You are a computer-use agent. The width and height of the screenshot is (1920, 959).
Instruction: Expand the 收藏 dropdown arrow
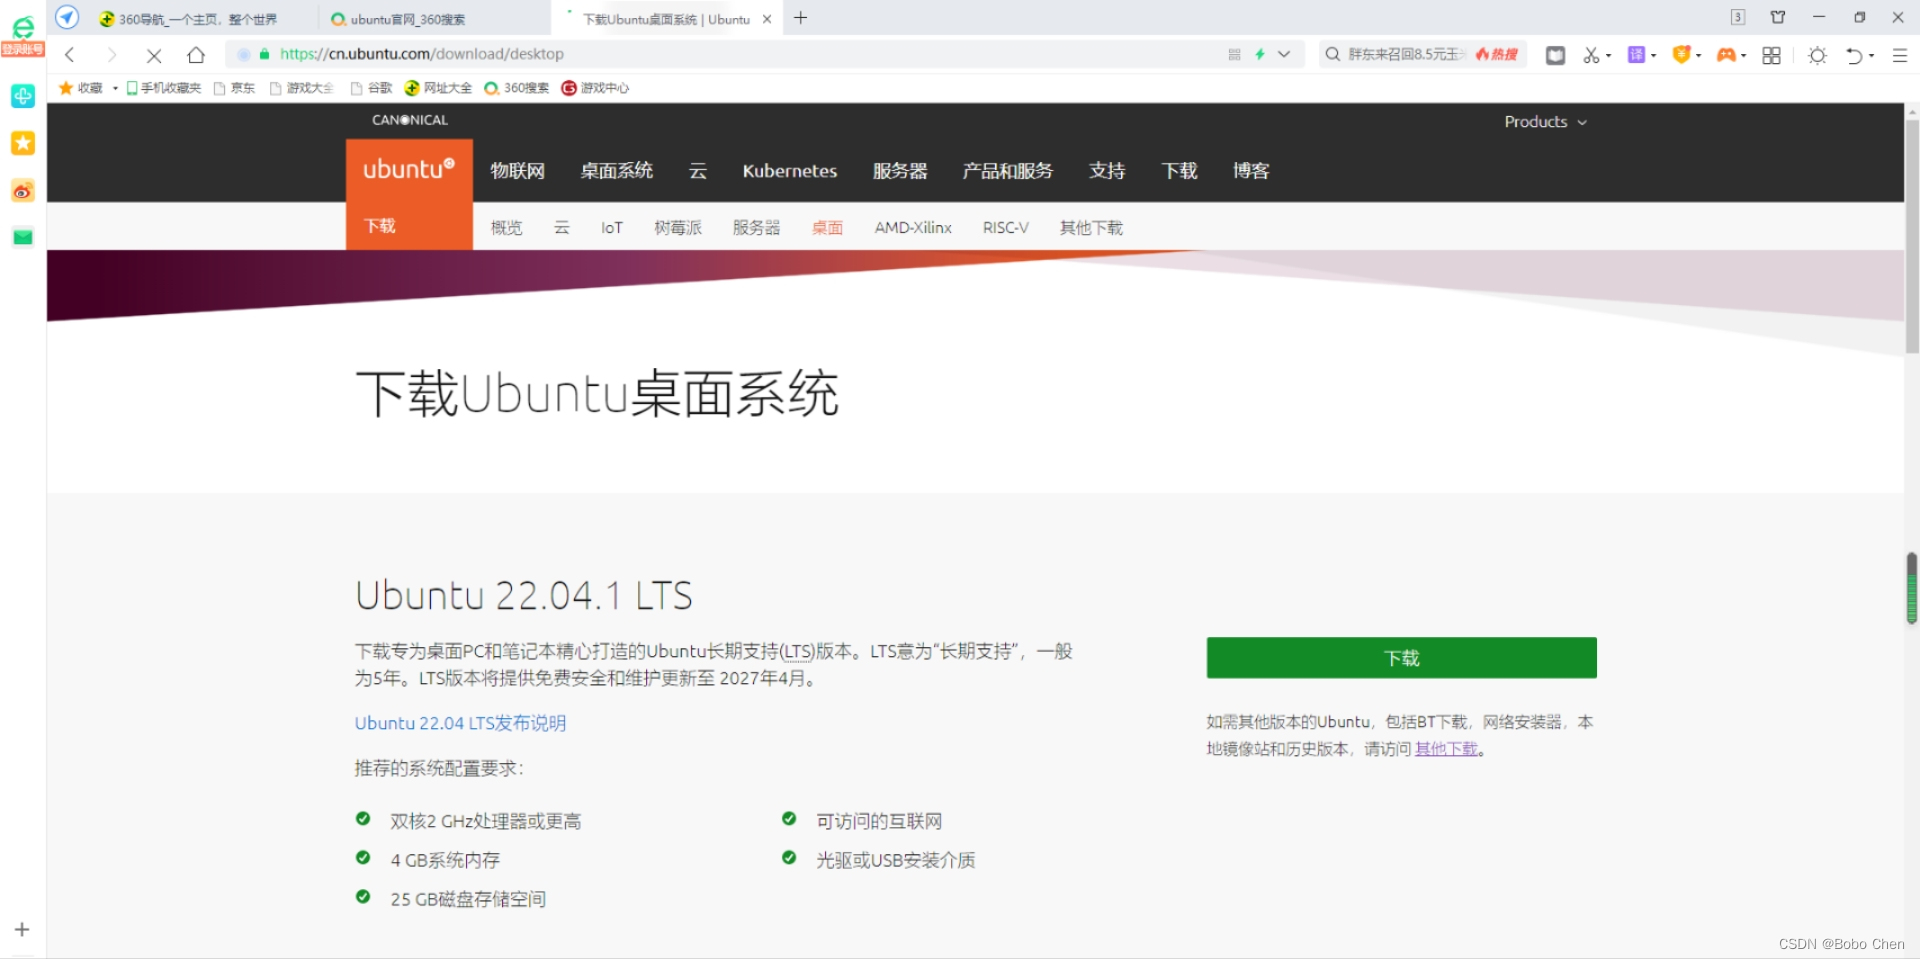(x=115, y=88)
